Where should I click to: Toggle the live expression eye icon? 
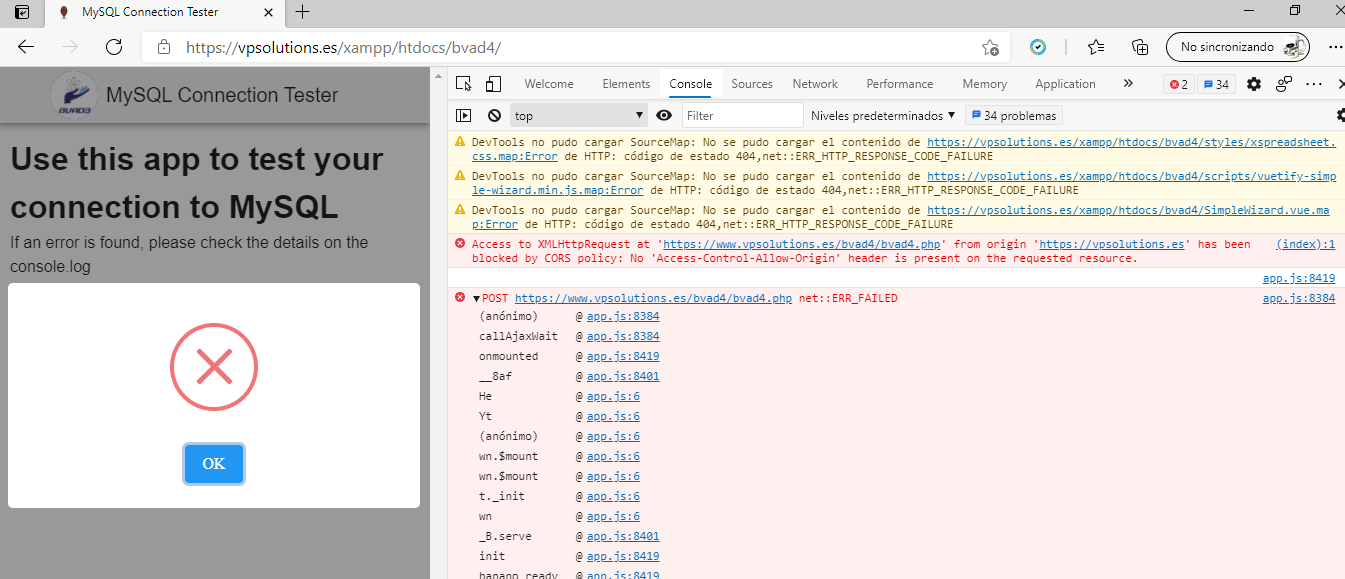pos(664,116)
